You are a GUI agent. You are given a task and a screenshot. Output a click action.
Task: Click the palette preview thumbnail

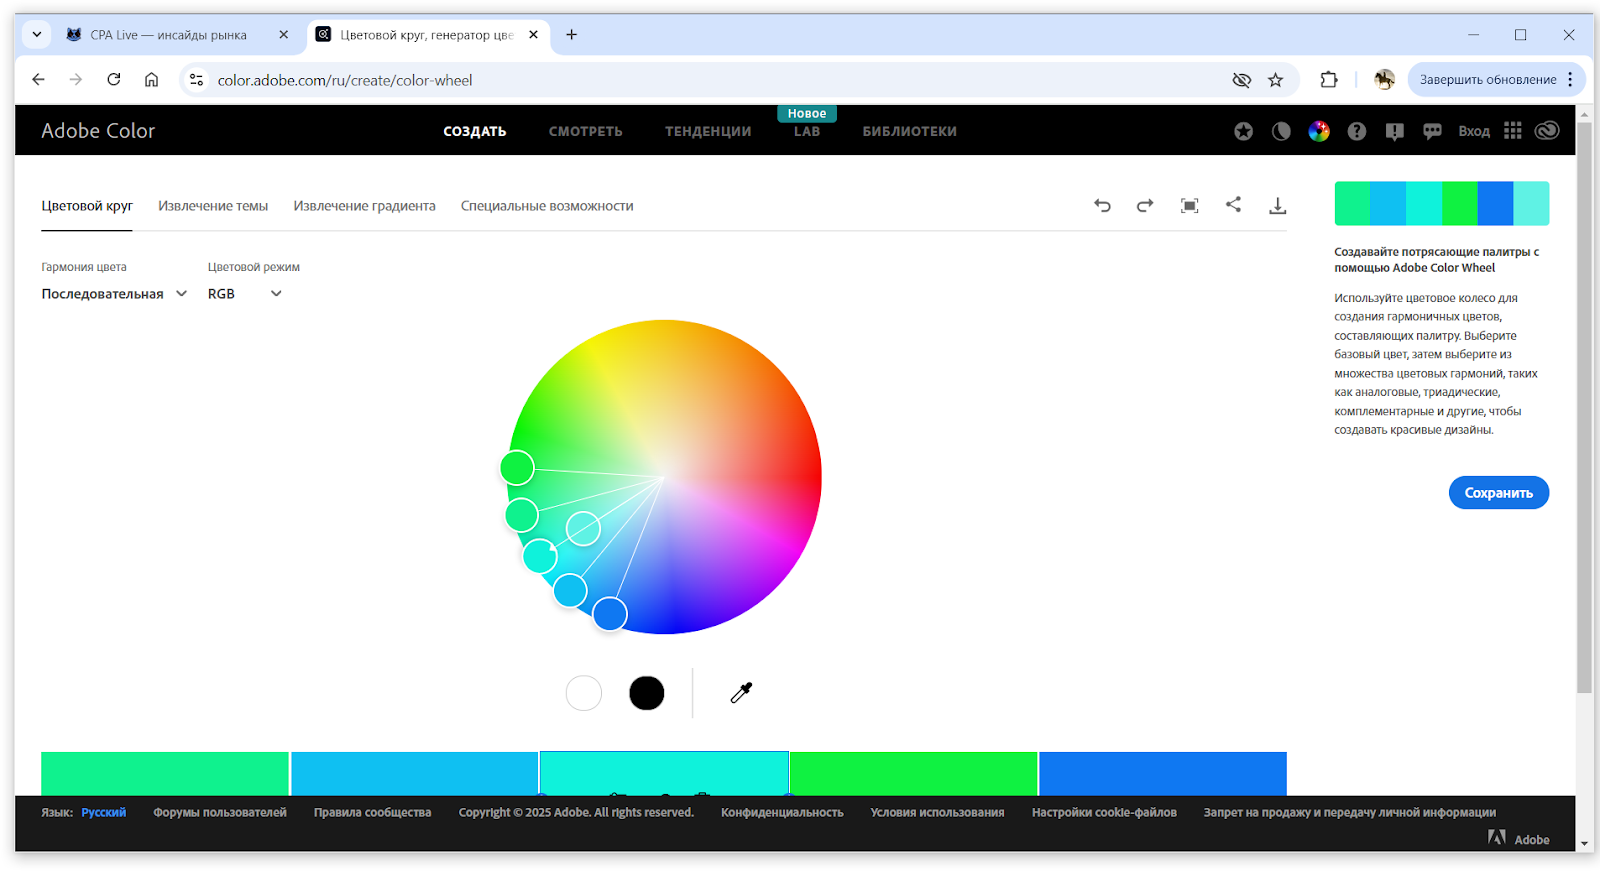[1441, 204]
